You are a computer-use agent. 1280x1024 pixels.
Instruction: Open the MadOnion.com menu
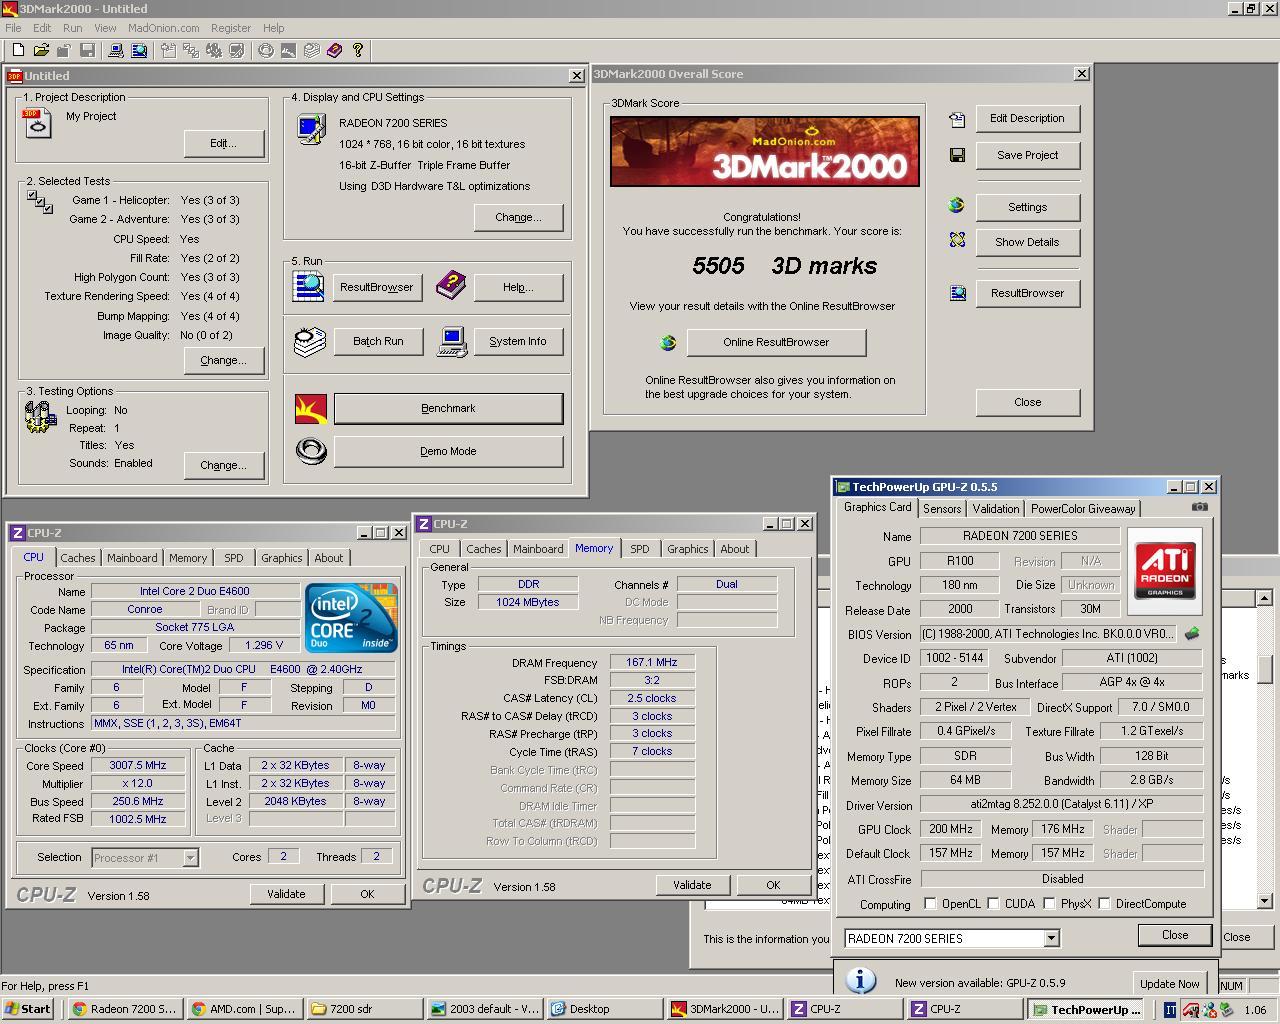pos(163,28)
